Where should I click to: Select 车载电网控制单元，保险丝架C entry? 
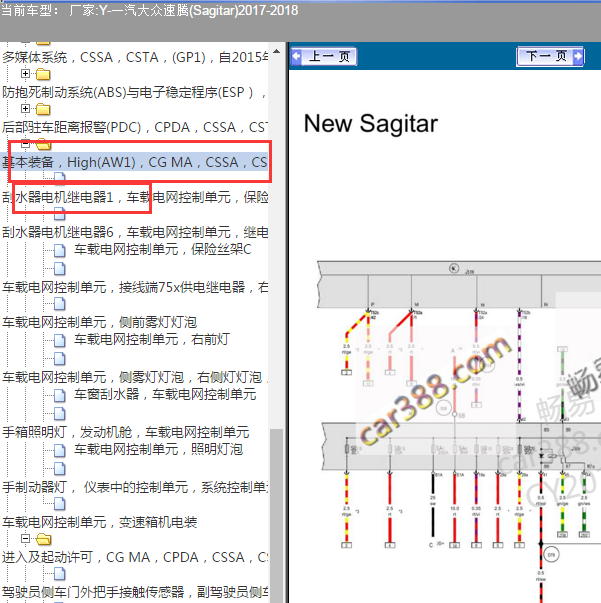point(163,250)
